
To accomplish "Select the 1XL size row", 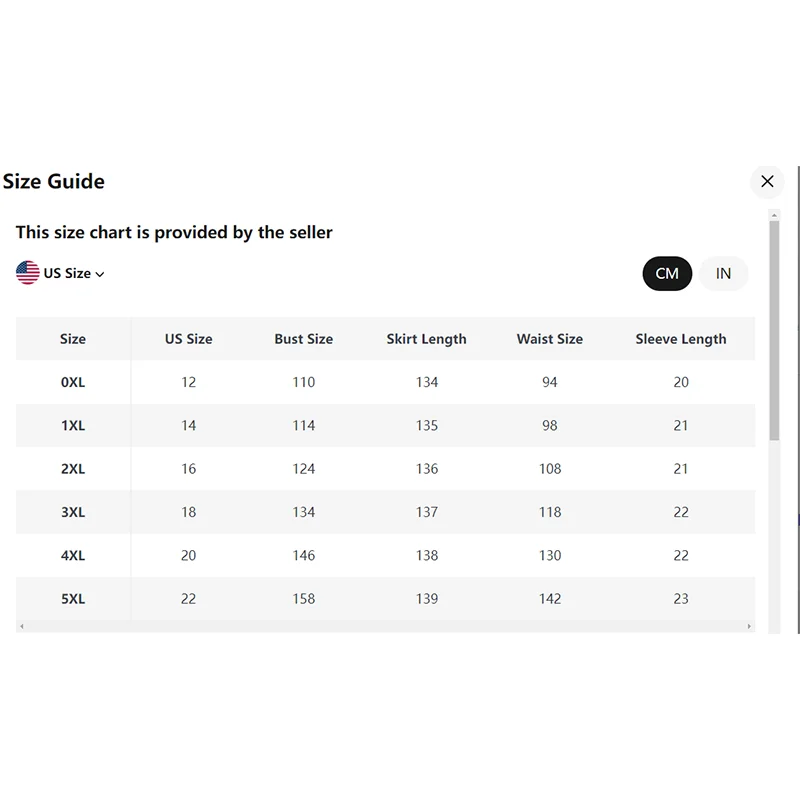I will [73, 425].
